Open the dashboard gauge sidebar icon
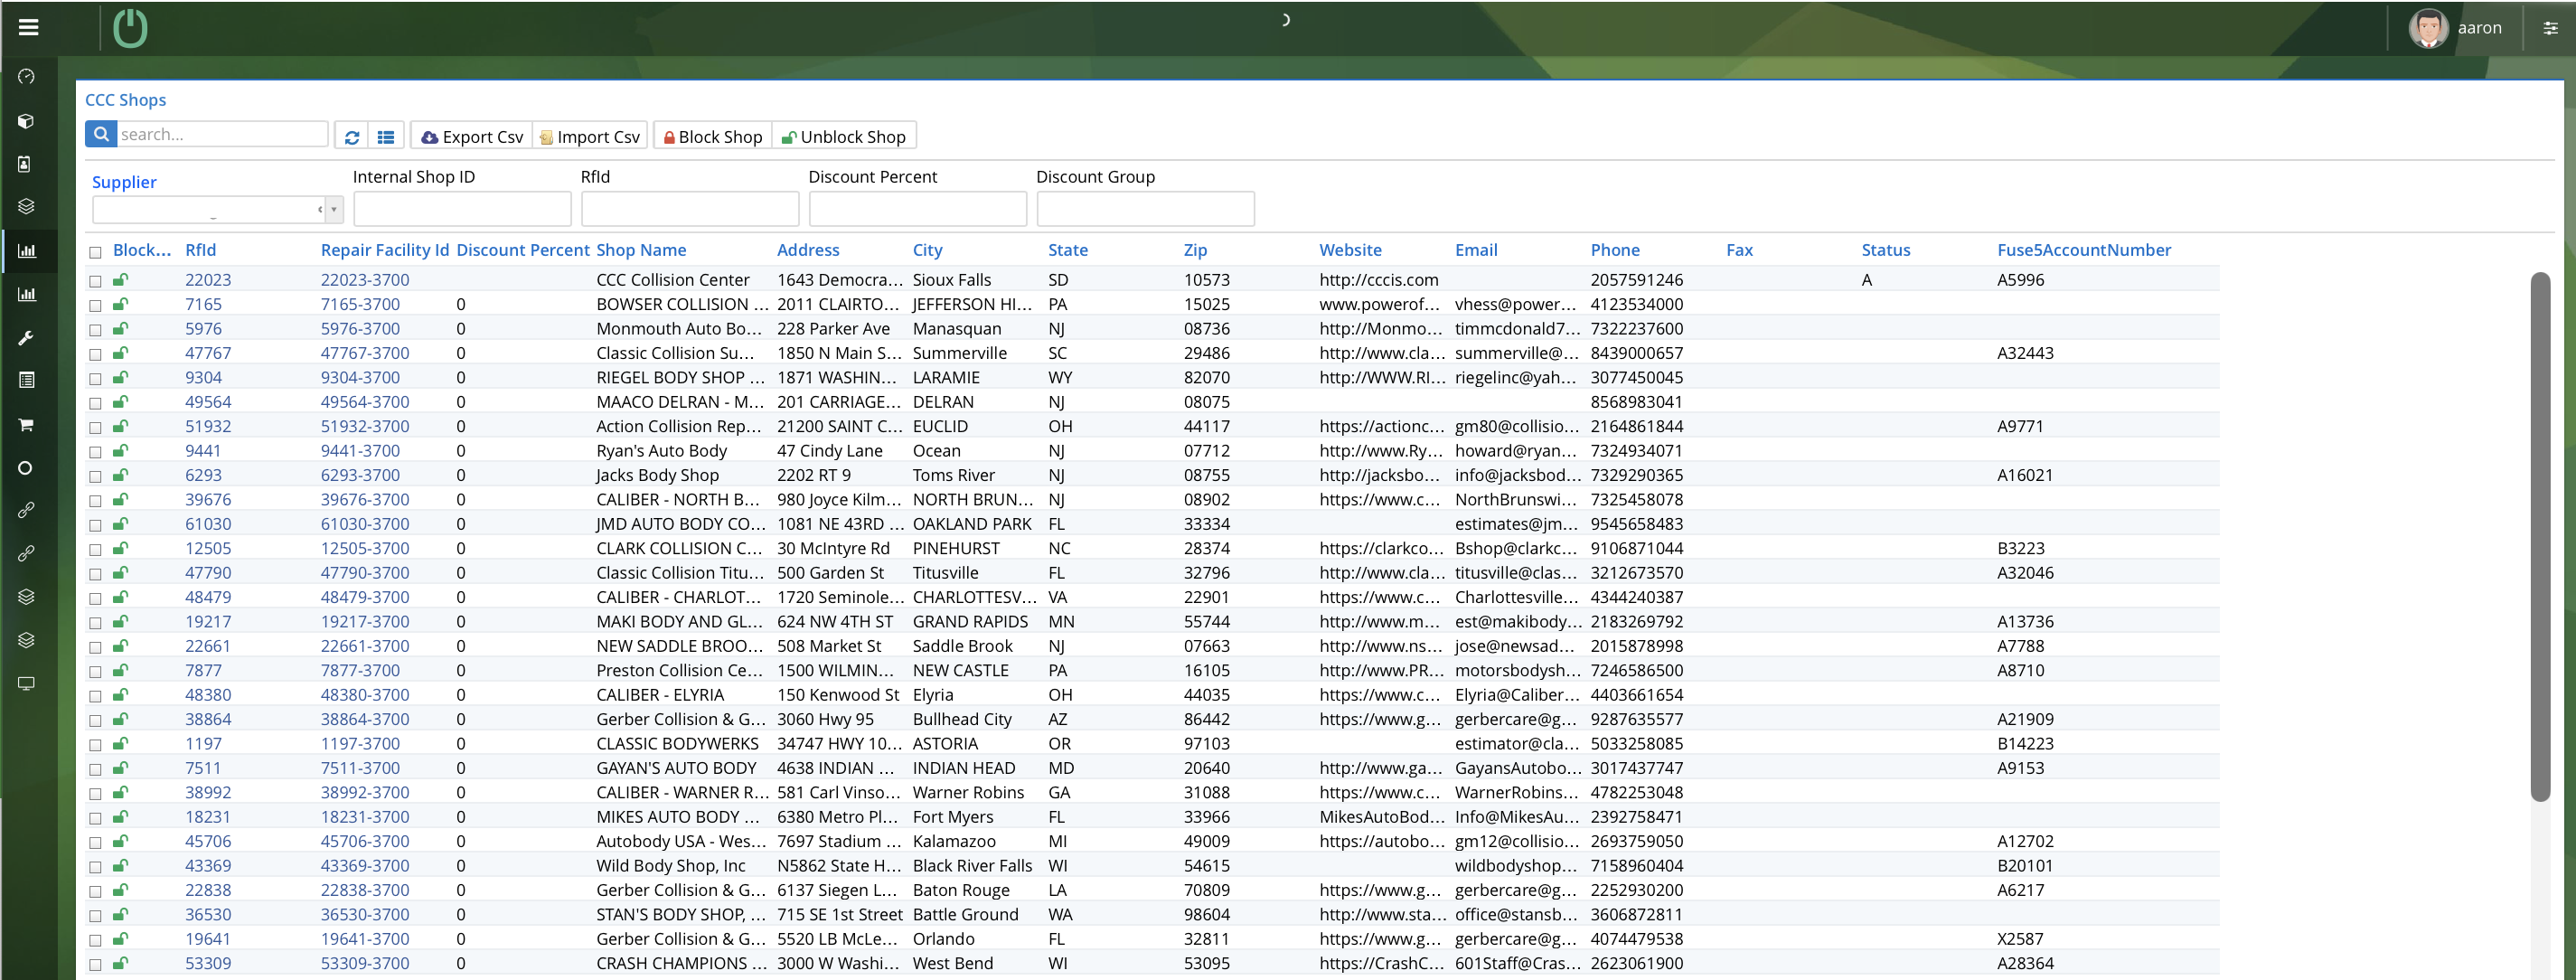The image size is (2576, 980). coord(27,77)
